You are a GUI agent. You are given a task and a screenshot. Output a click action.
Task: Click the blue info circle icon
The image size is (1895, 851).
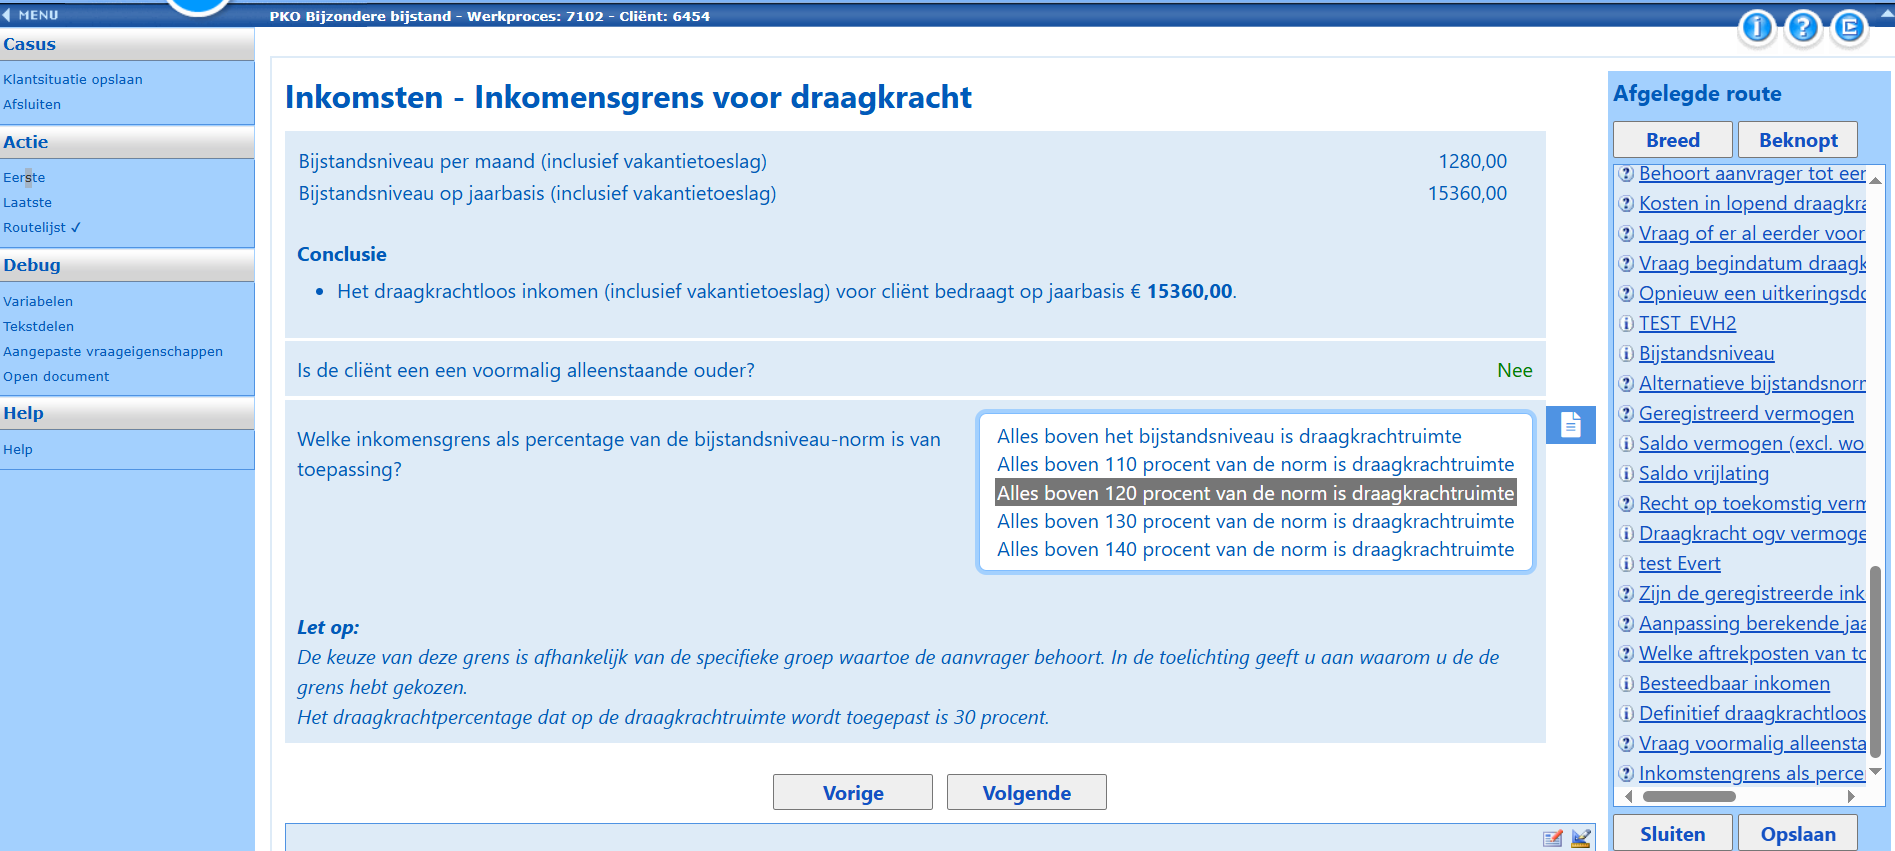click(1756, 27)
